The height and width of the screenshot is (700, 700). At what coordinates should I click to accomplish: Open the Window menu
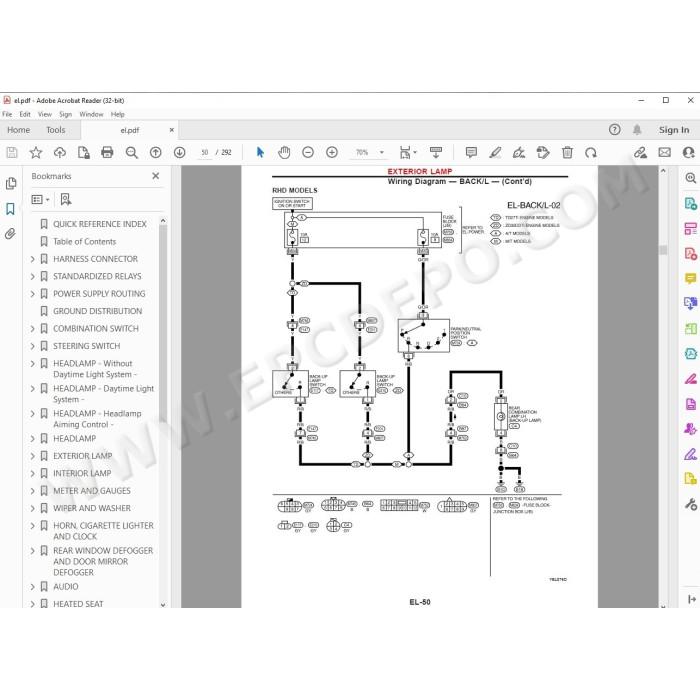[91, 114]
